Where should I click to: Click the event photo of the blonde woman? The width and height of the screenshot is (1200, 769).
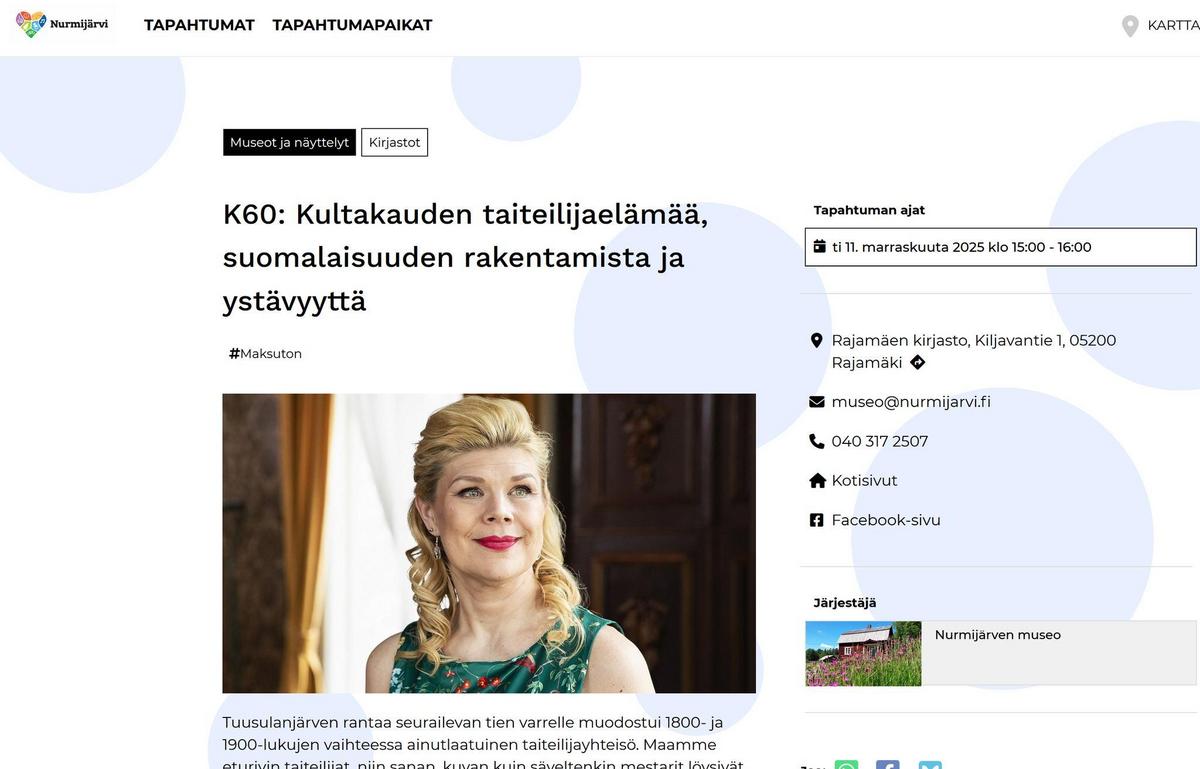[489, 543]
